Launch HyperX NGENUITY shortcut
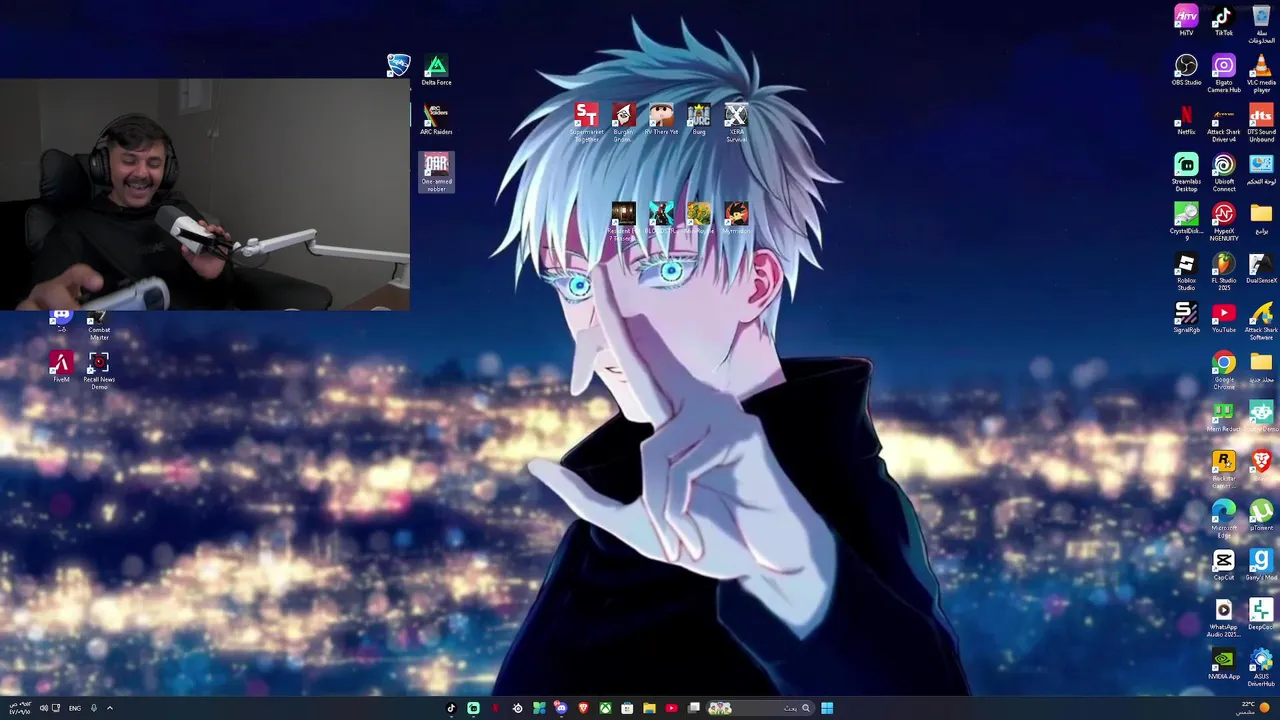 tap(1224, 221)
